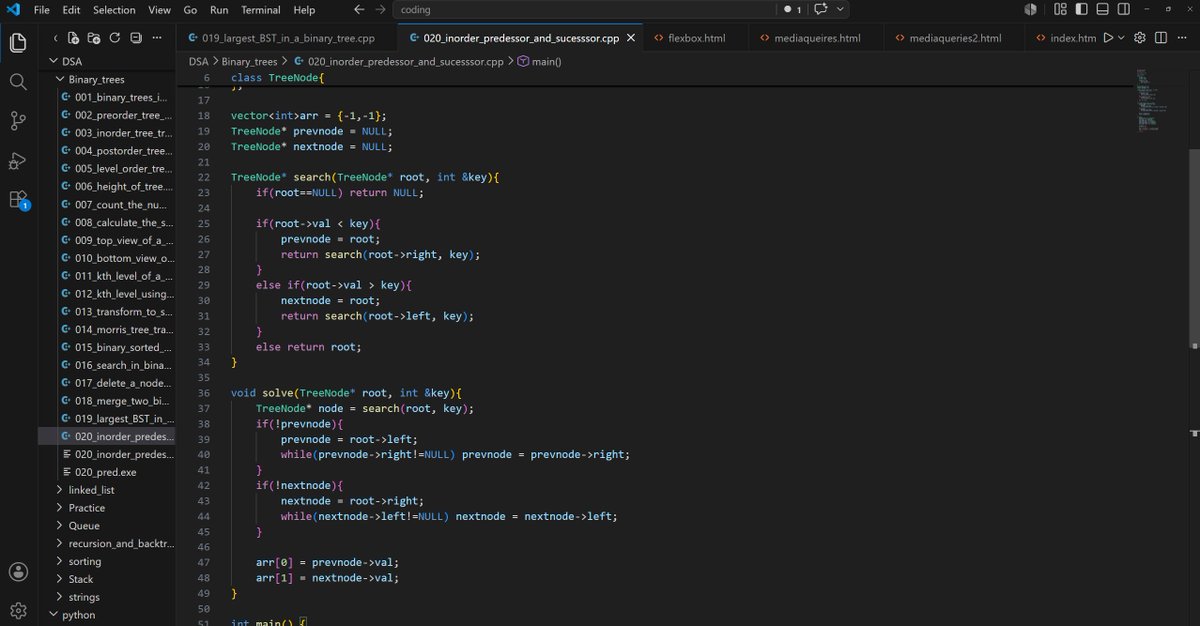Click the DSA breadcrumb segment
The width and height of the screenshot is (1200, 626).
(x=198, y=61)
